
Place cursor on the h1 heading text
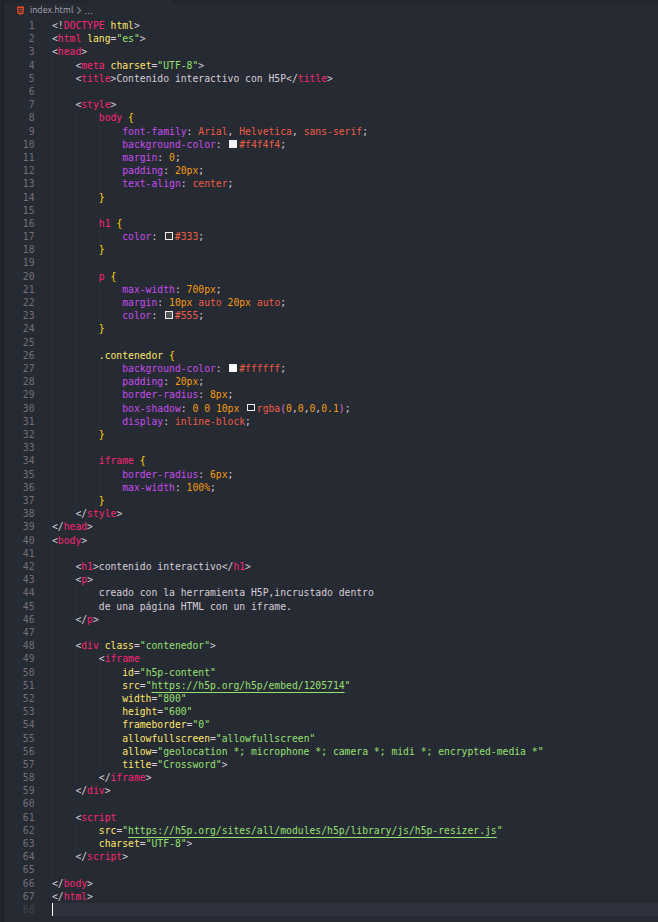tap(161, 566)
